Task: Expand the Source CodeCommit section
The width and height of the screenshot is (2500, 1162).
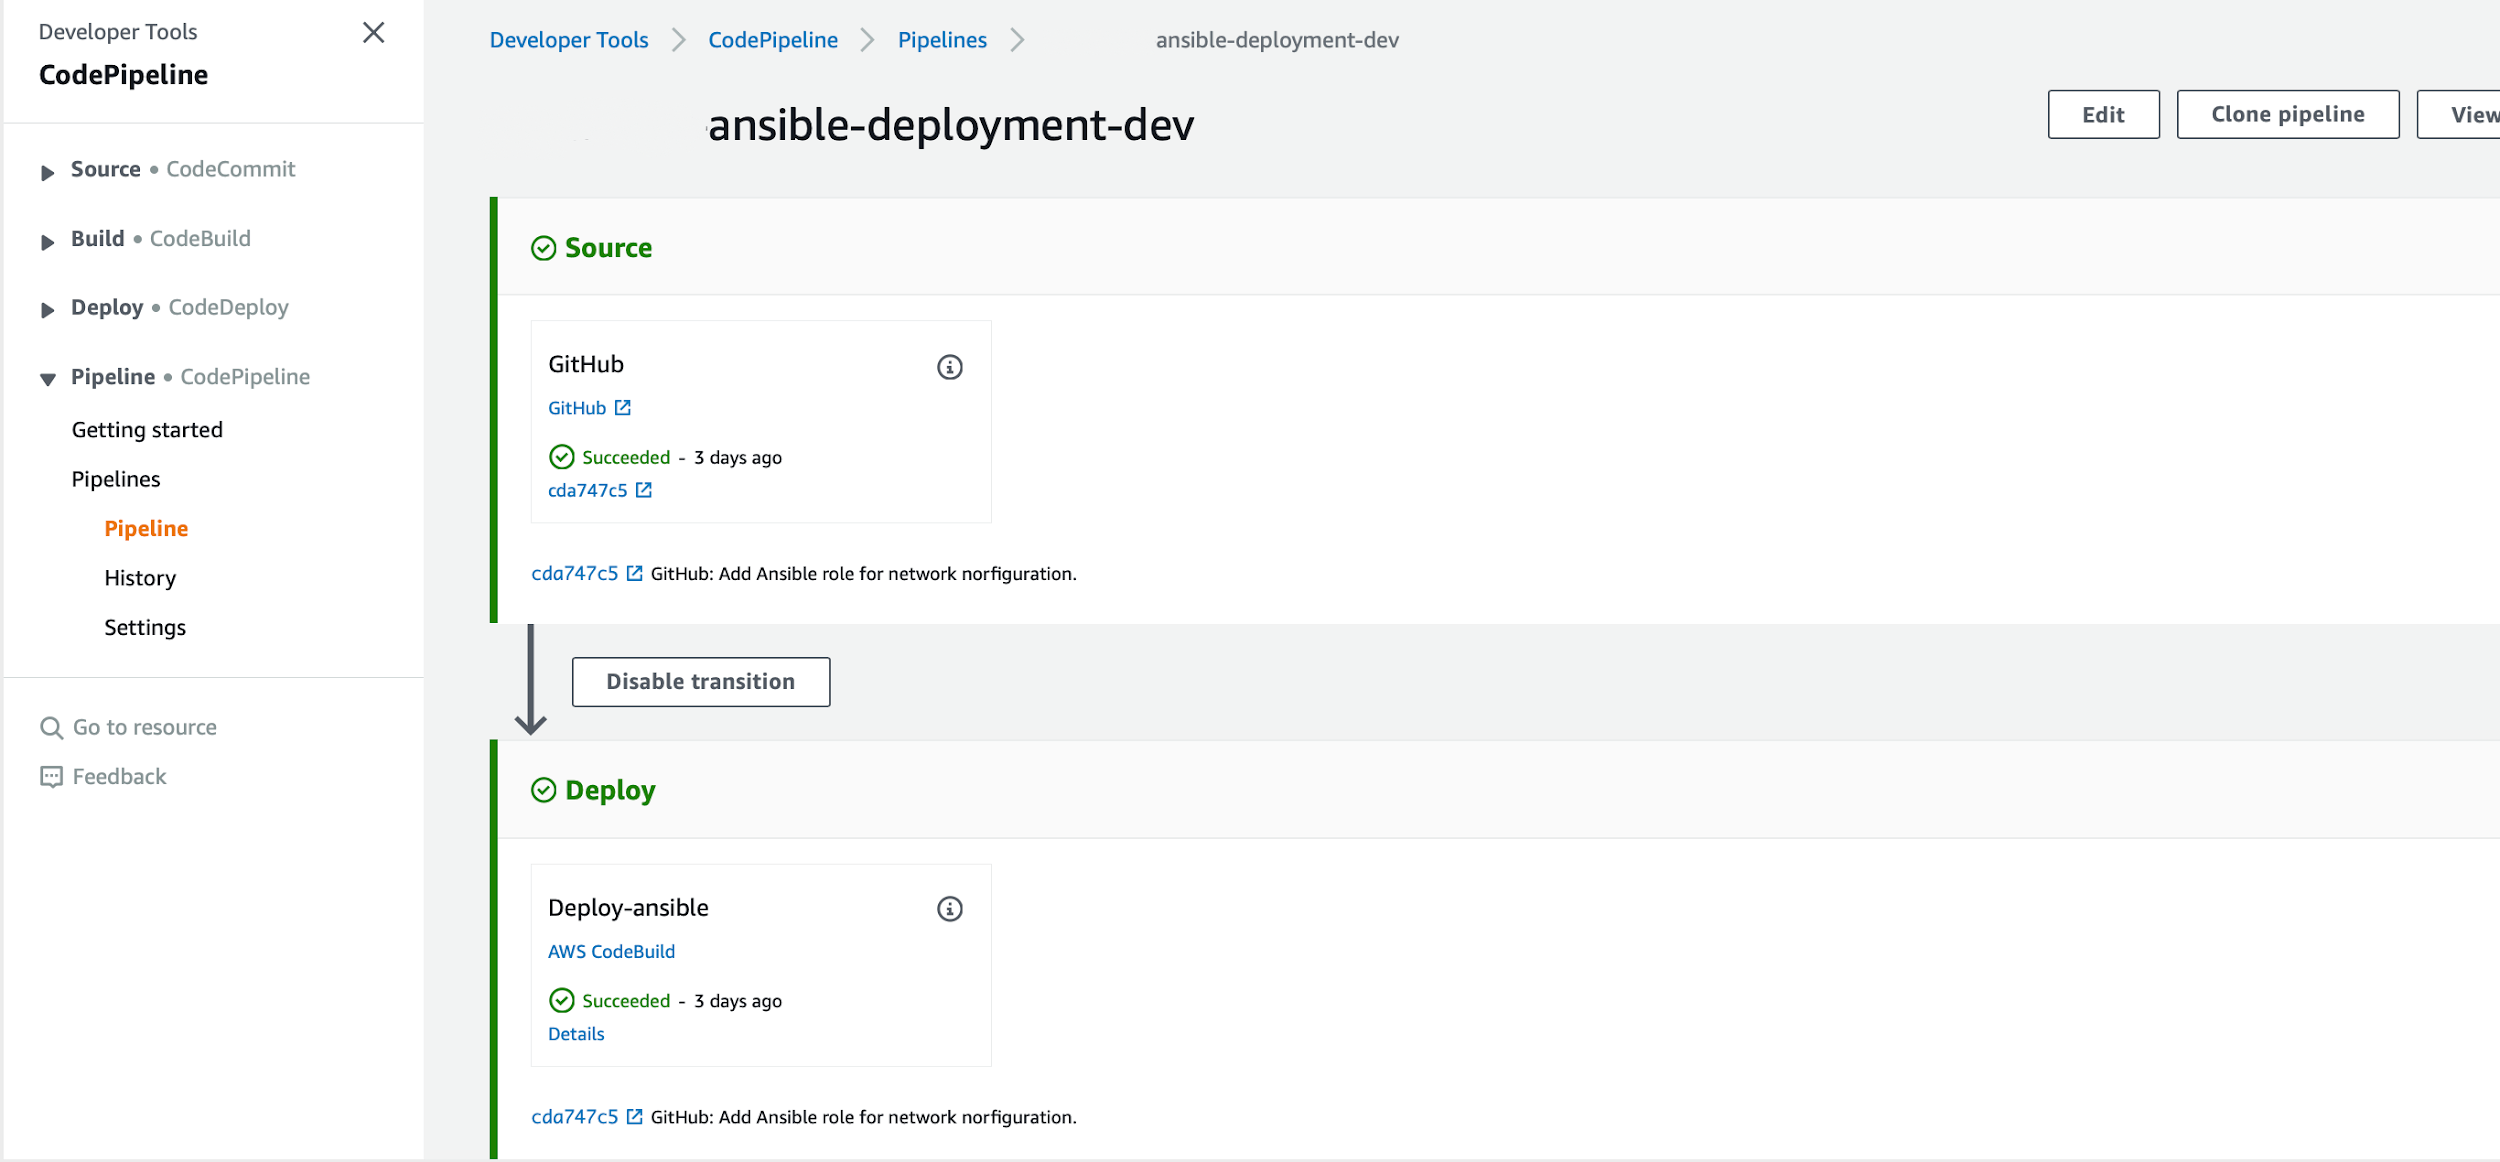Action: coord(47,172)
